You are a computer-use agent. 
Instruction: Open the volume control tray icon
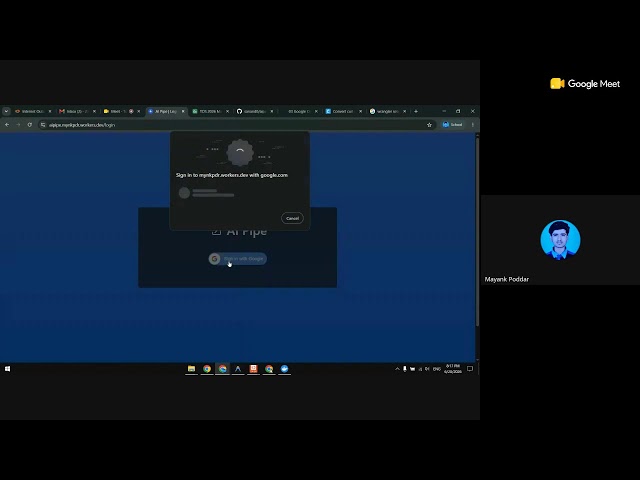[427, 369]
